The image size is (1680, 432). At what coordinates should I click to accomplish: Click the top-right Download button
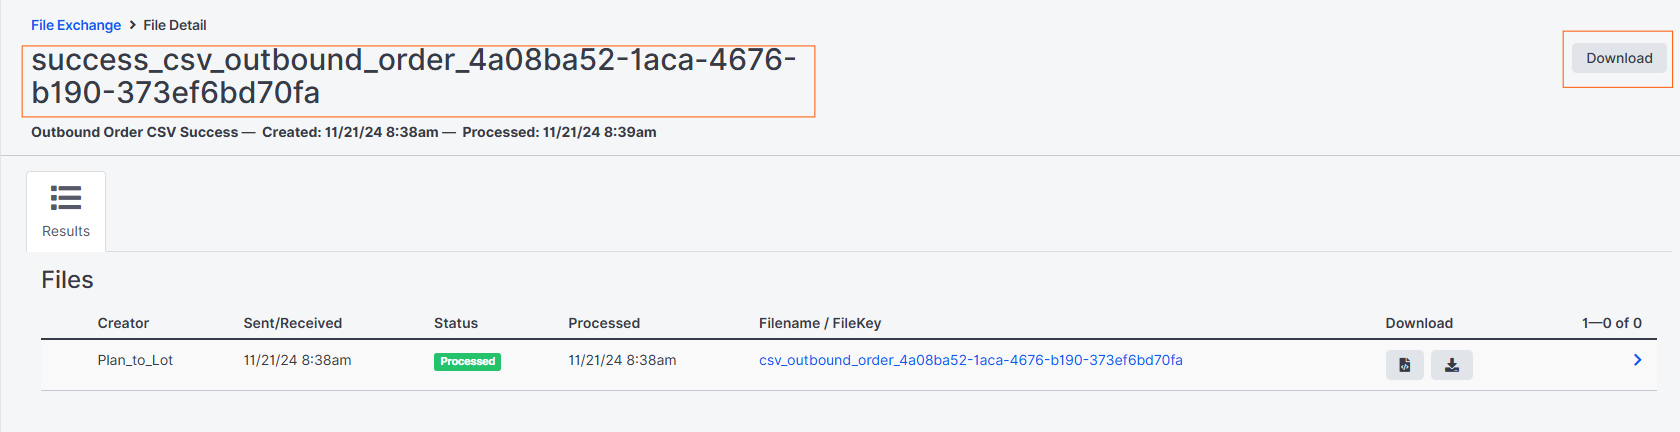click(1619, 58)
